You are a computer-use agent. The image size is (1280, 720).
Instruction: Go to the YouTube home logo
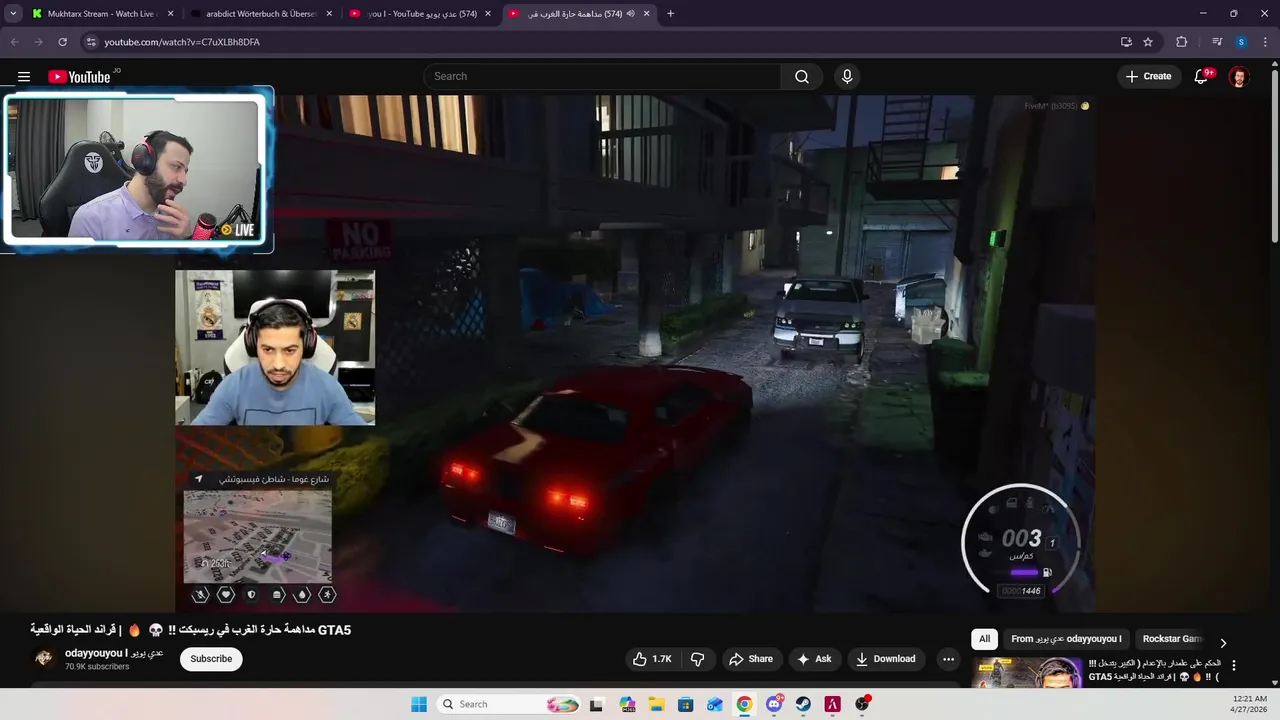[79, 77]
